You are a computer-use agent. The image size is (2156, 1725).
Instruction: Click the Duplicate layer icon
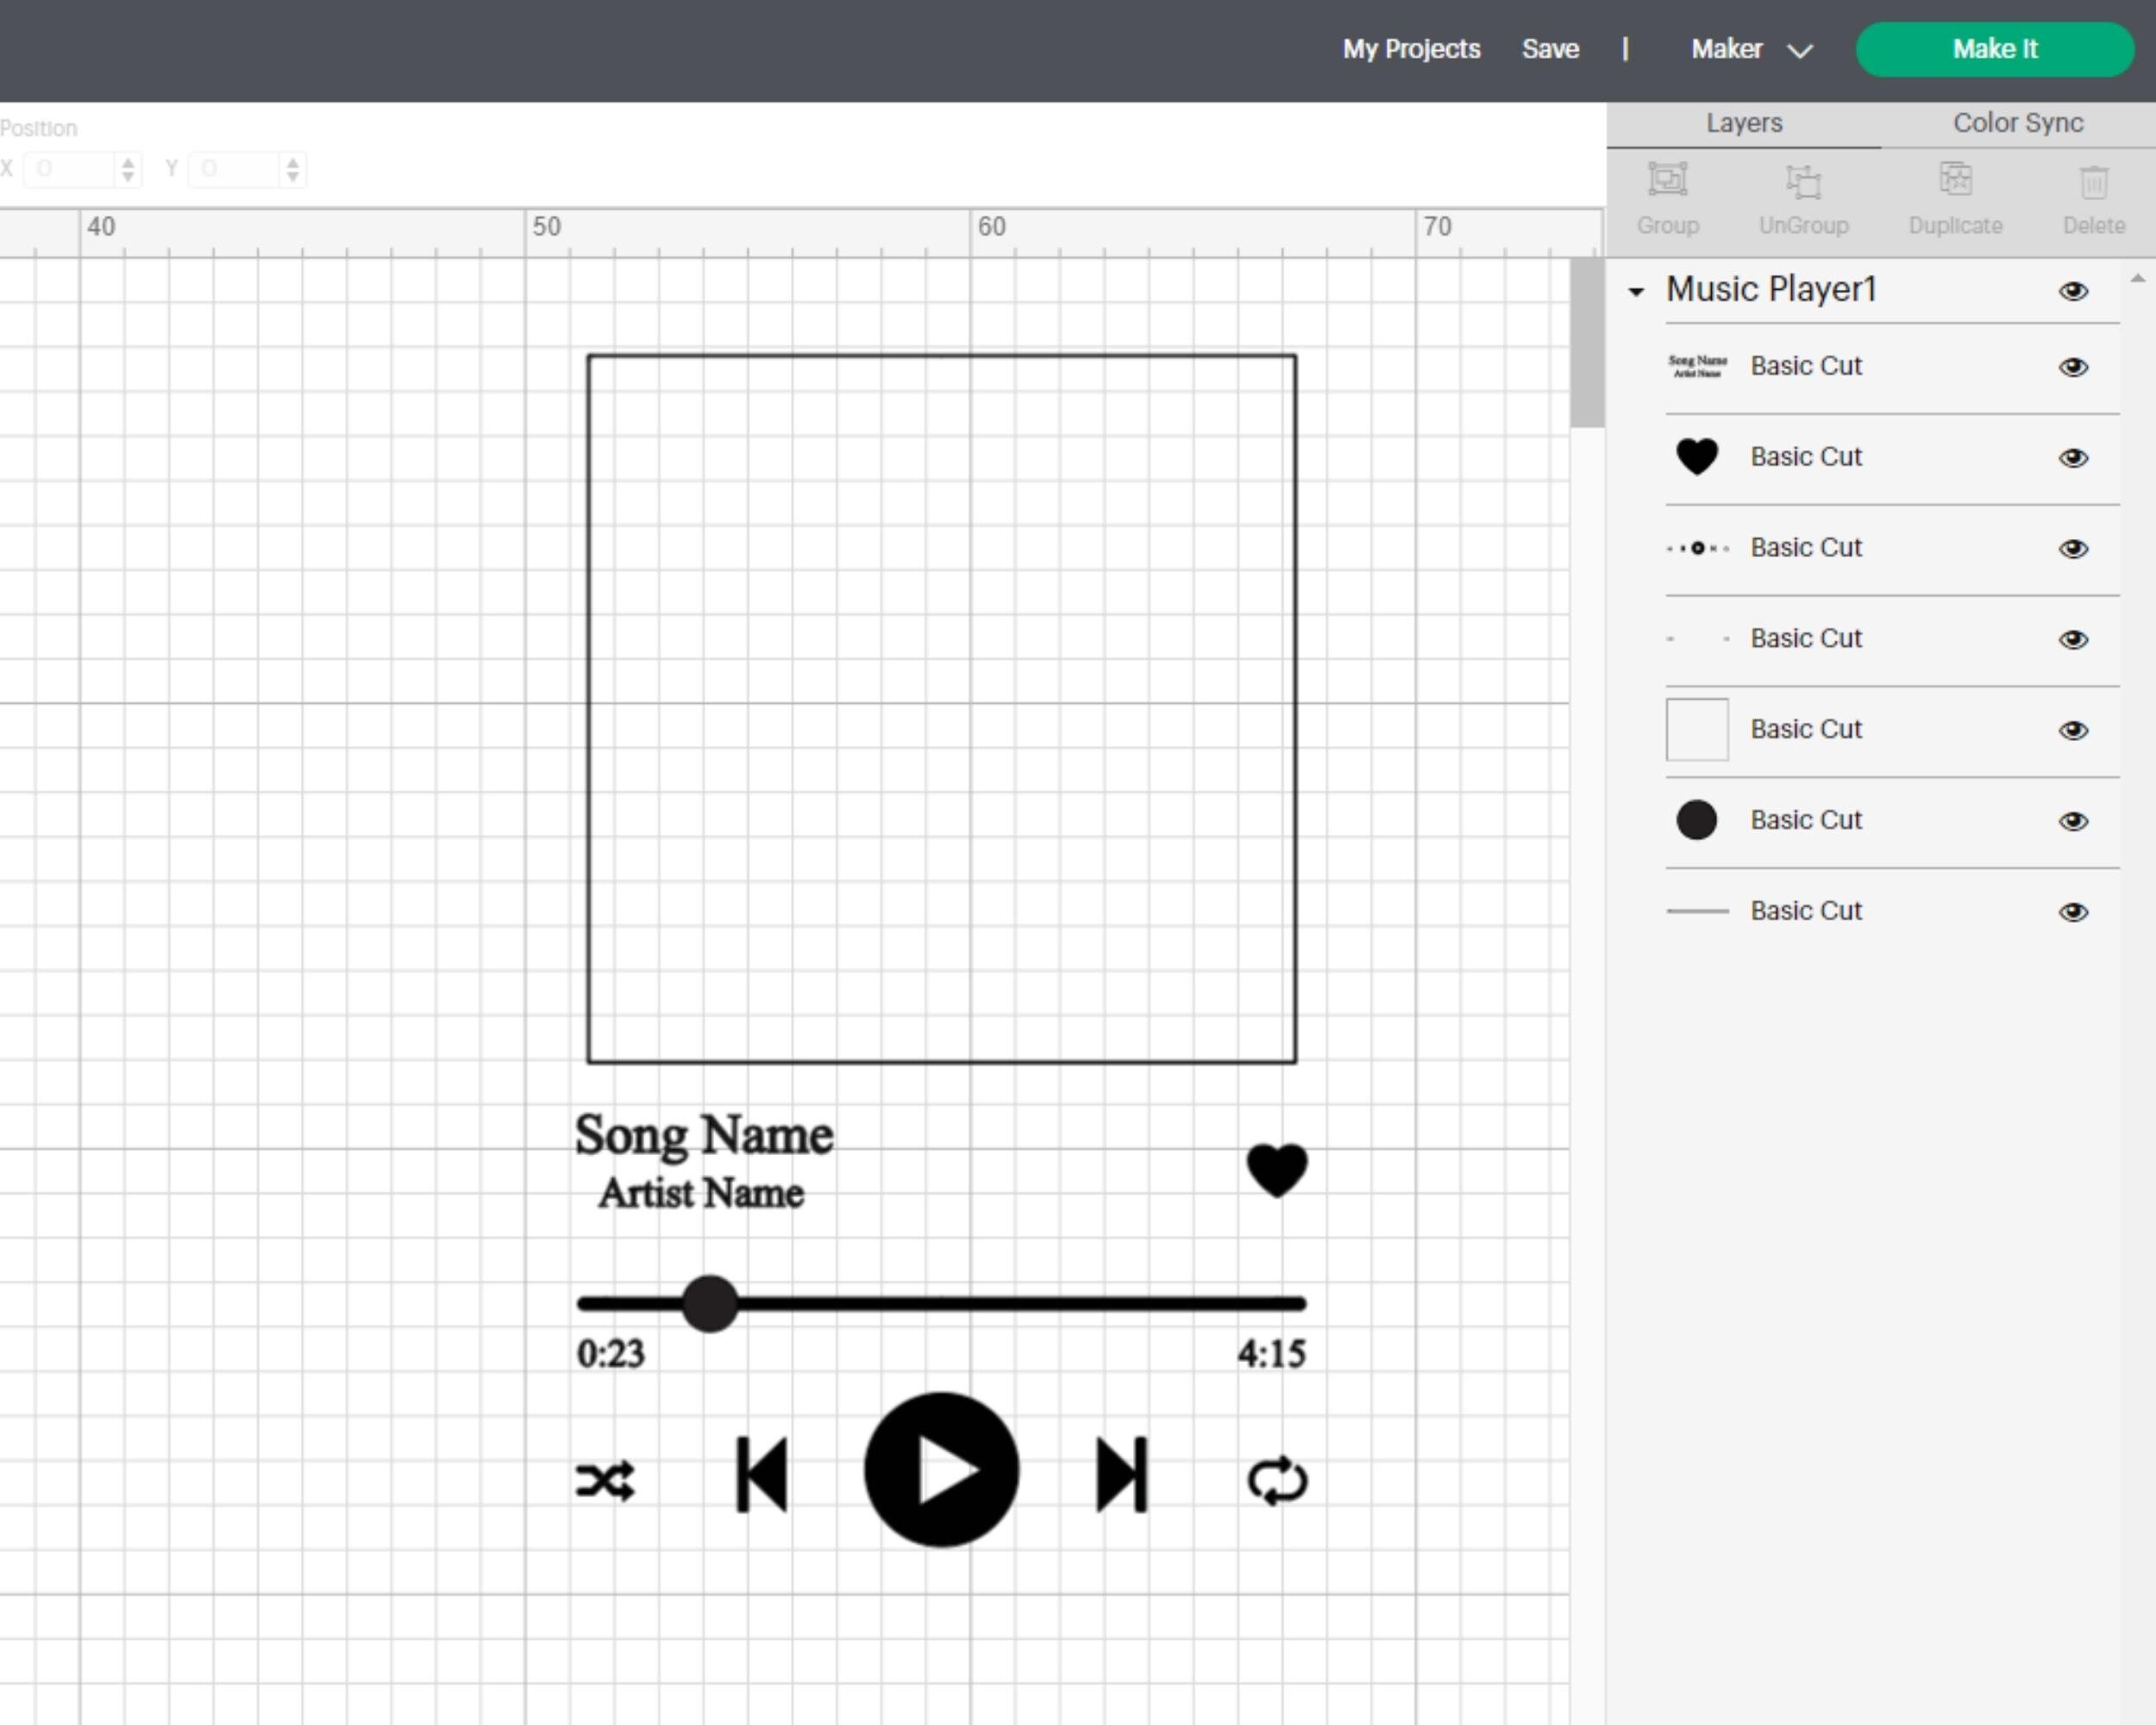[x=1955, y=180]
